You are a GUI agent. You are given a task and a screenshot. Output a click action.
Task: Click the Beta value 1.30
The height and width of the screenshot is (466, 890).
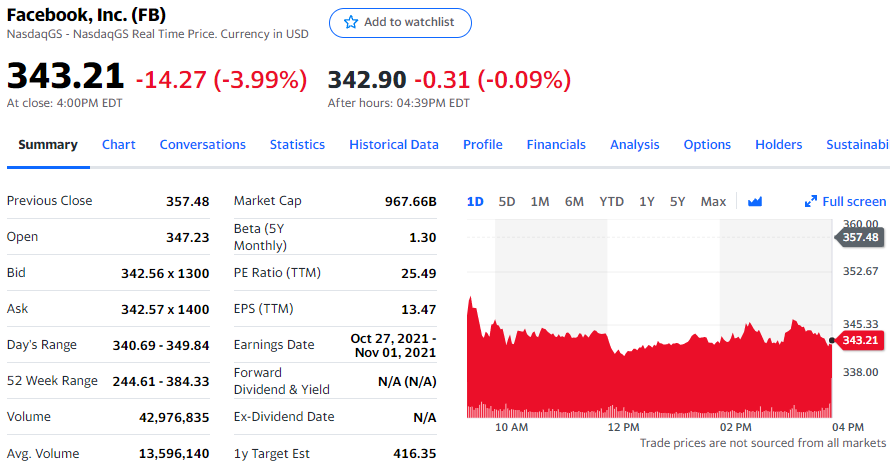tap(423, 238)
